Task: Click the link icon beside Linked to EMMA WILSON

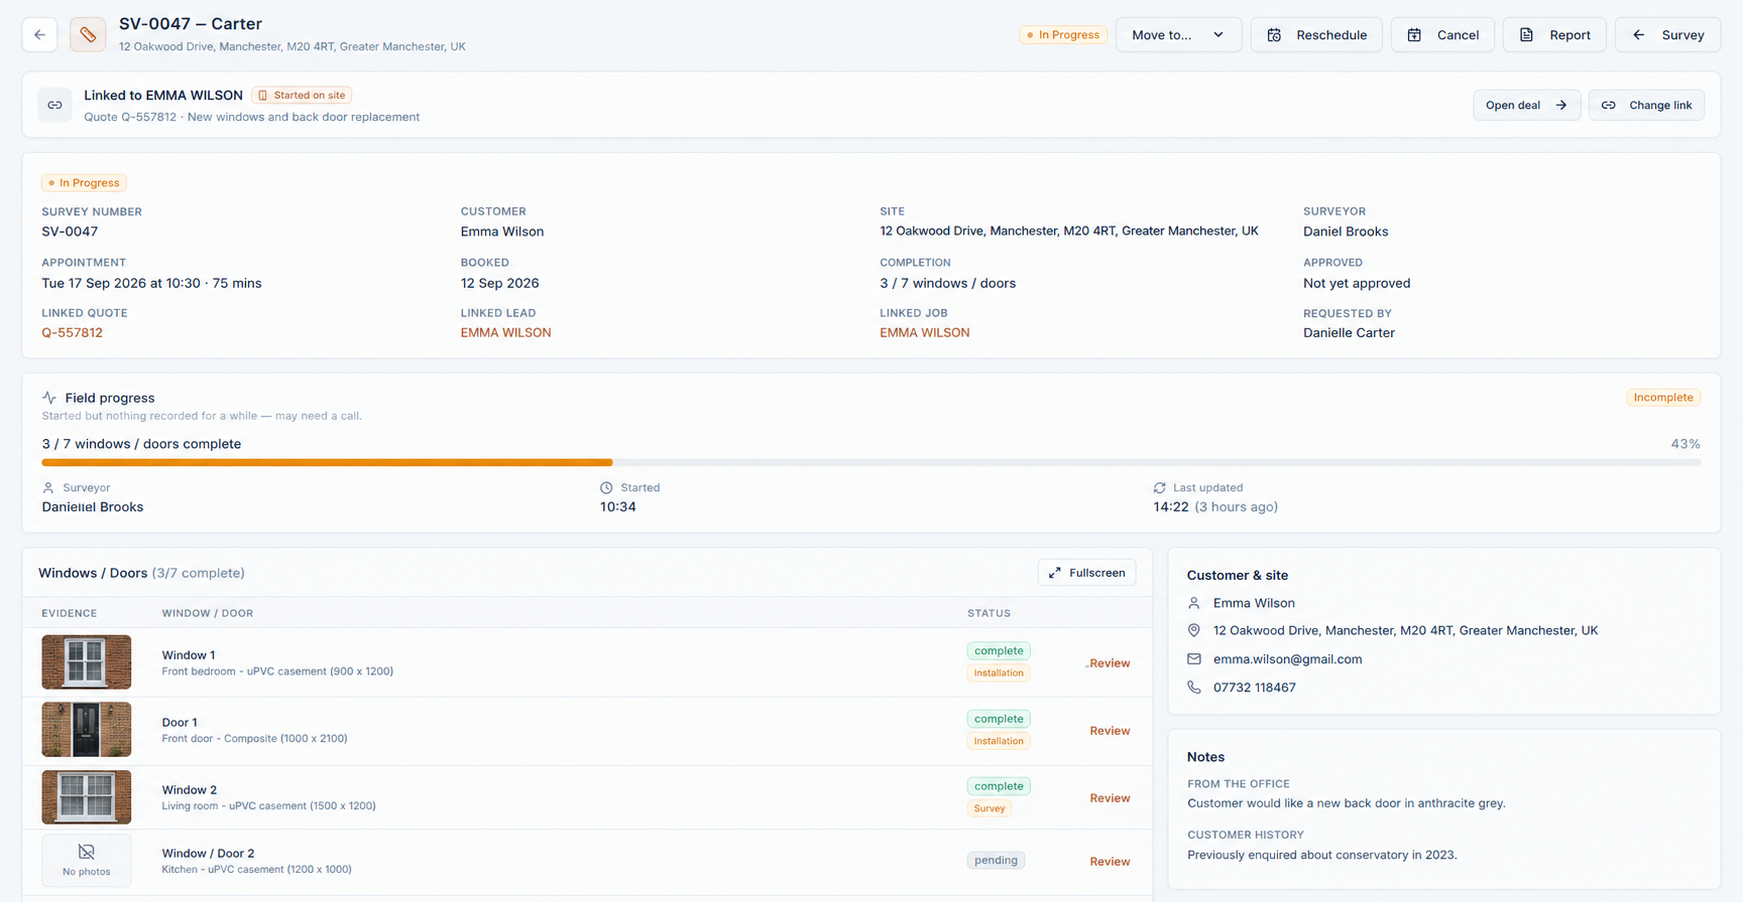Action: [x=55, y=105]
